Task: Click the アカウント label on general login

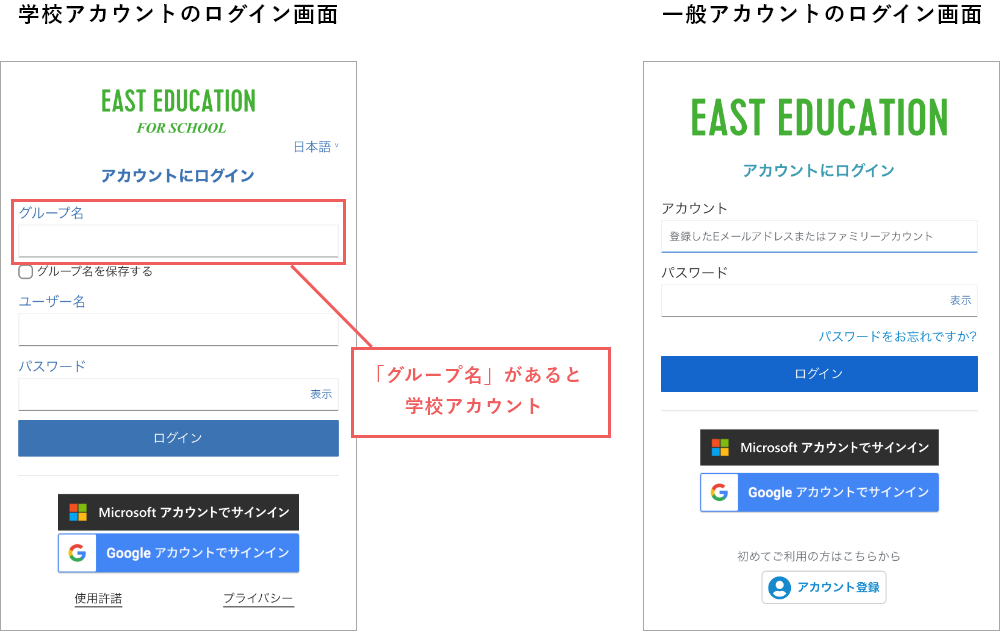Action: [695, 209]
